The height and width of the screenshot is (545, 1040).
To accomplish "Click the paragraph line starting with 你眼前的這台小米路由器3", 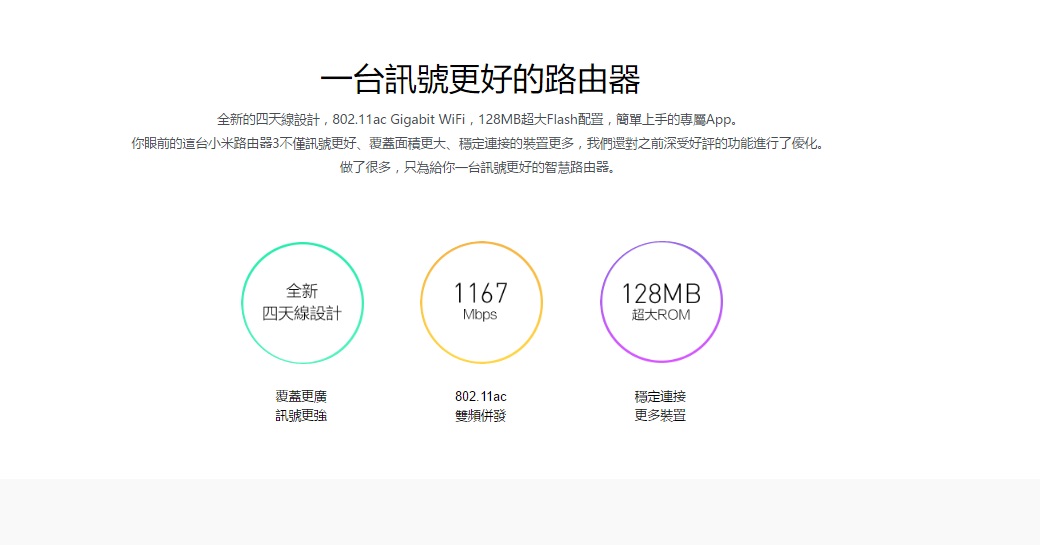I will pos(480,143).
